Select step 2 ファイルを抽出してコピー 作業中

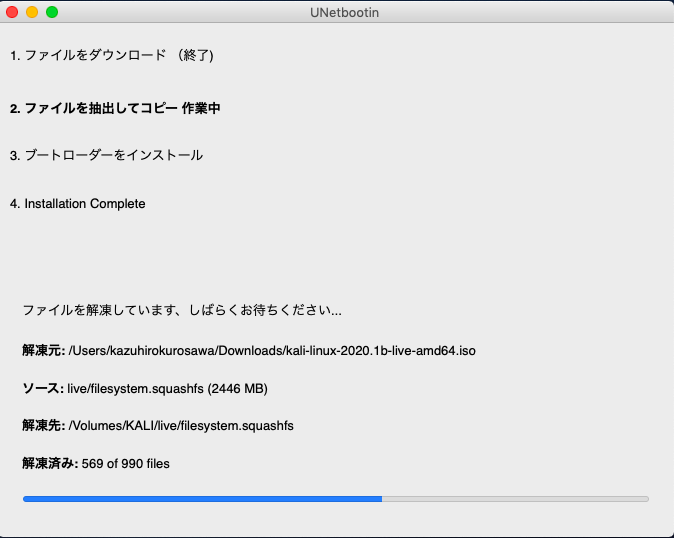point(115,108)
